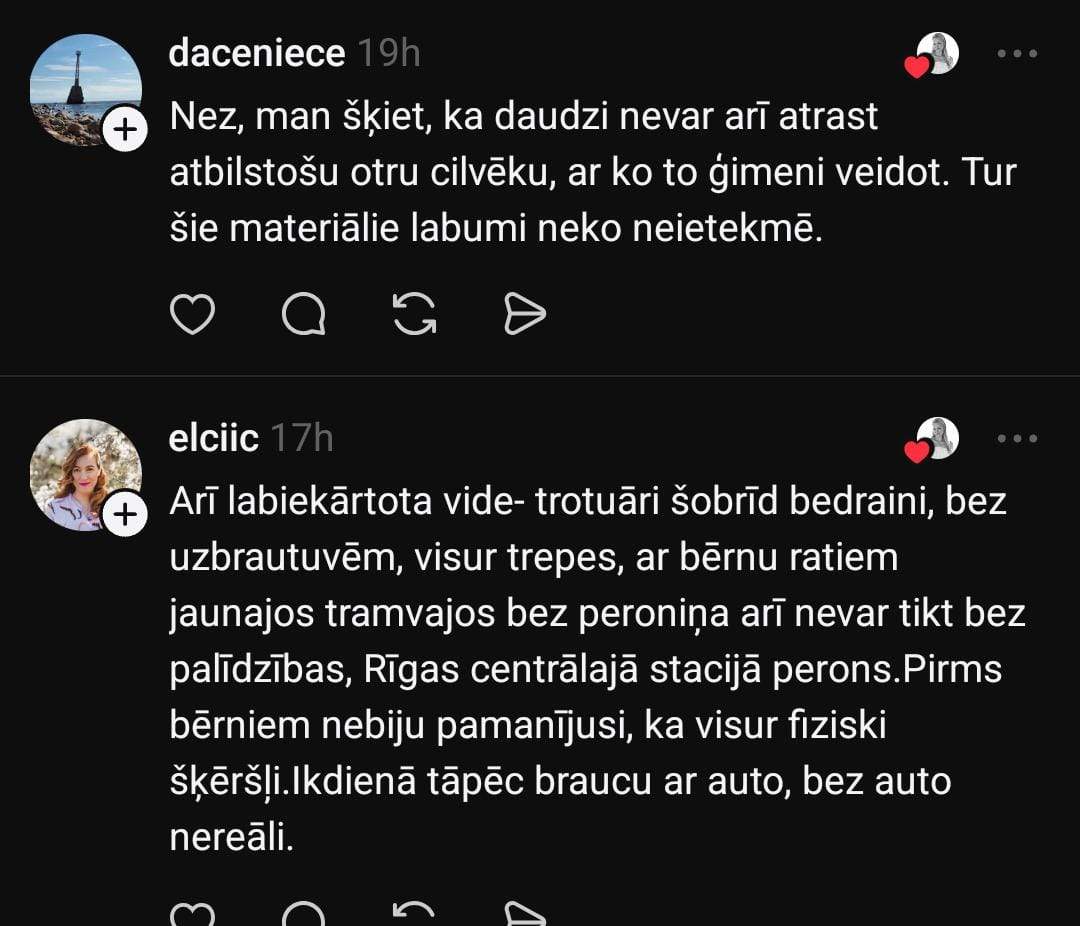1080x926 pixels.
Task: Follow daceniece using the plus badge
Action: click(125, 130)
